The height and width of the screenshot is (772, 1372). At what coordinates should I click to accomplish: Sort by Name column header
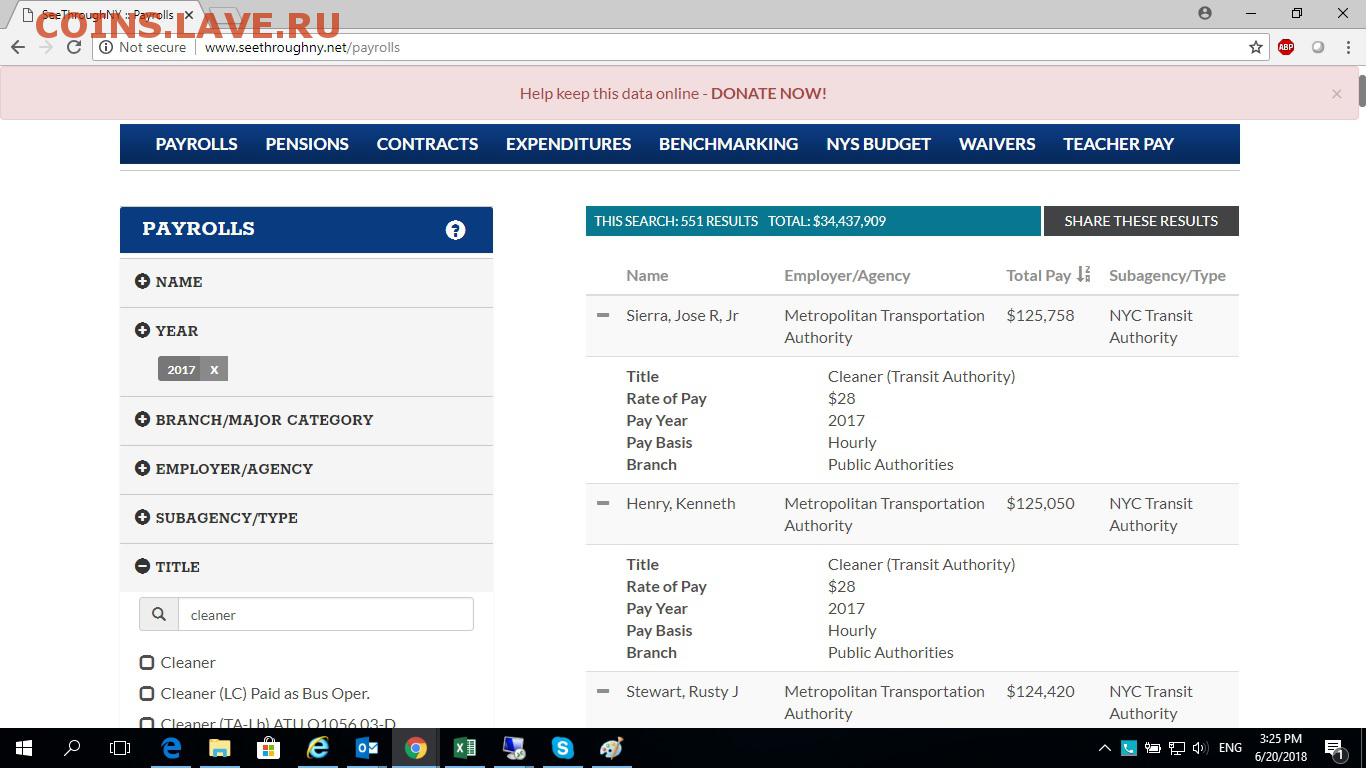[x=647, y=275]
